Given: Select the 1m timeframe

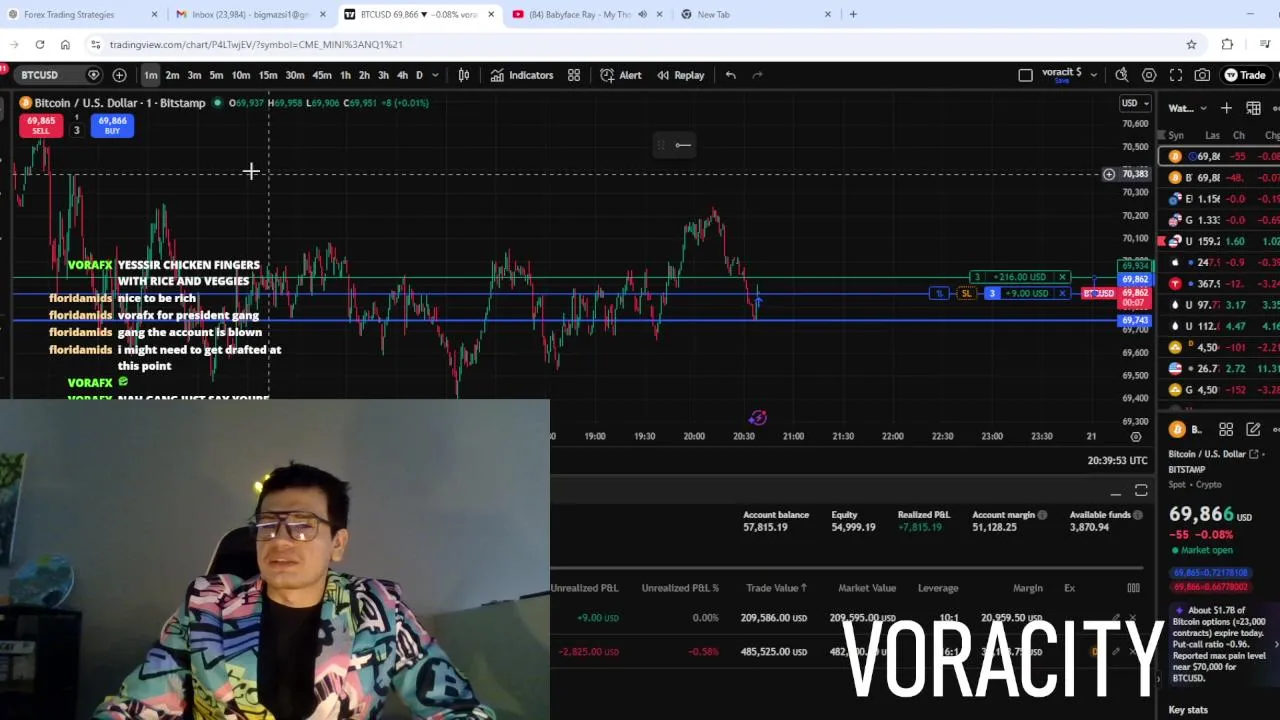Looking at the screenshot, I should tap(150, 75).
